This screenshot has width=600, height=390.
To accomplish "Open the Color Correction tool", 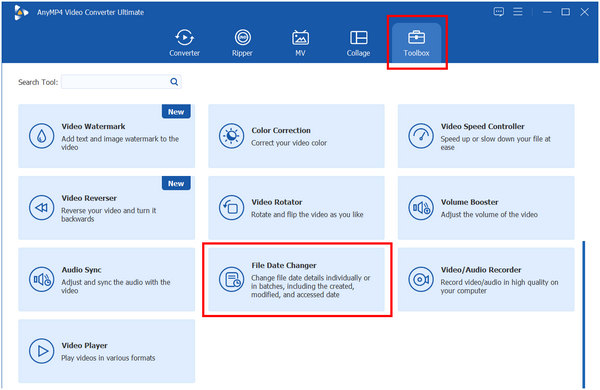I will click(296, 136).
